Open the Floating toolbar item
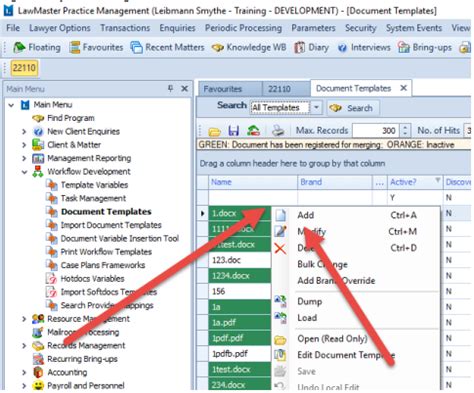 37,48
